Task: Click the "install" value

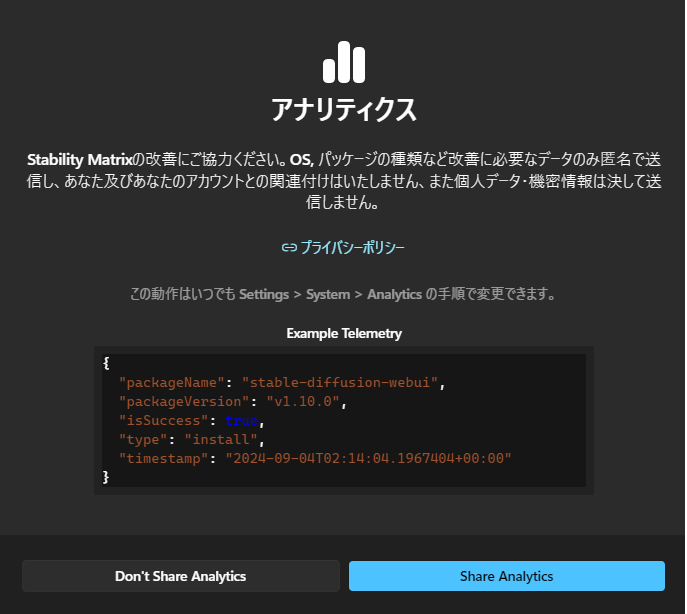Action: [217, 439]
